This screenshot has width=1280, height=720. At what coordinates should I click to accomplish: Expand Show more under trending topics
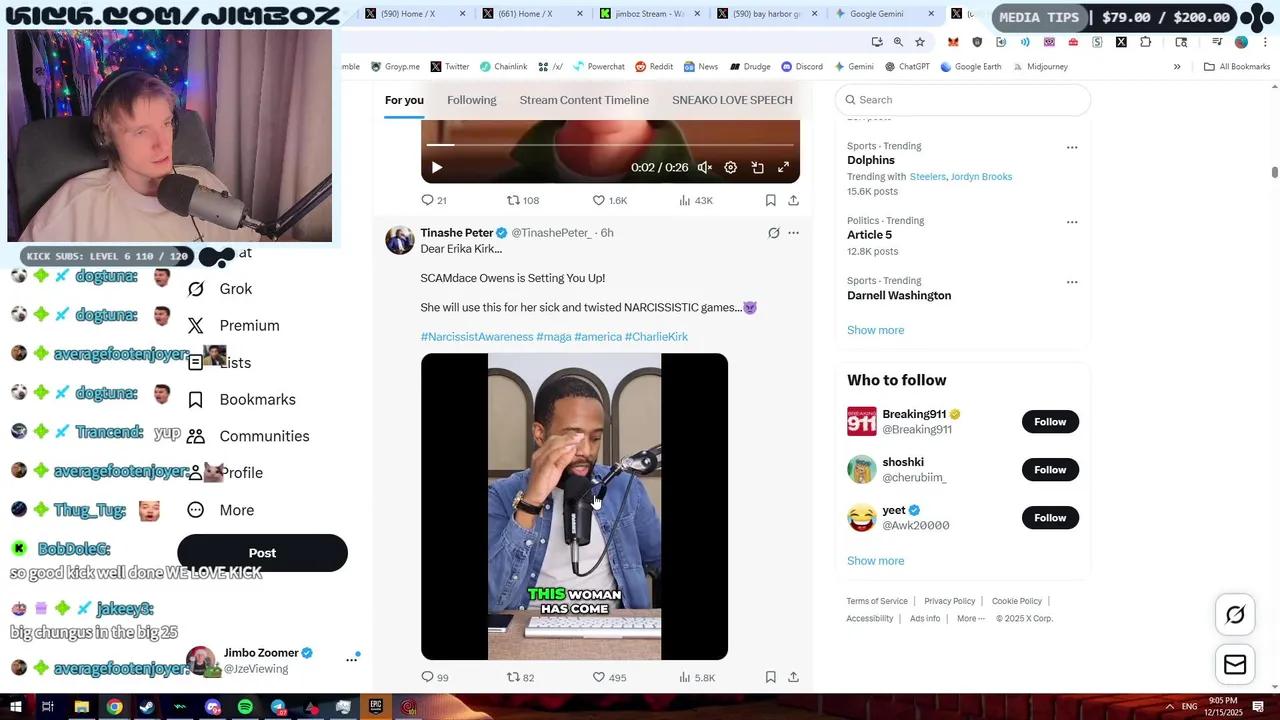coord(875,329)
